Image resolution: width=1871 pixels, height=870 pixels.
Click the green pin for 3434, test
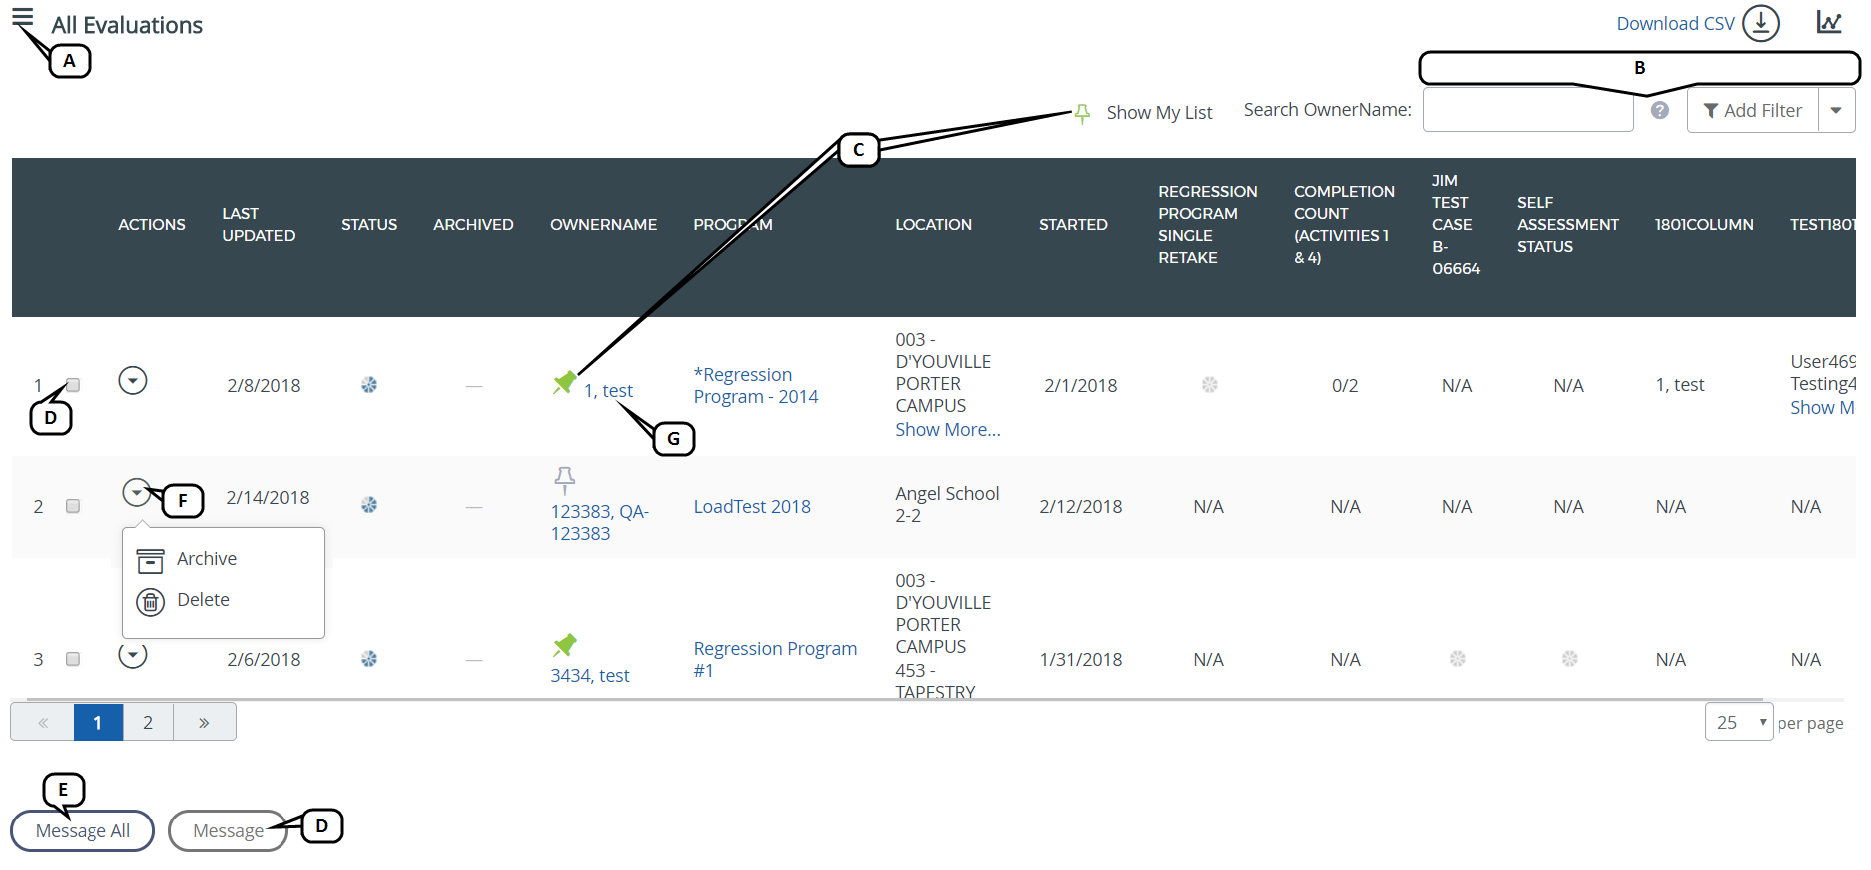point(564,645)
